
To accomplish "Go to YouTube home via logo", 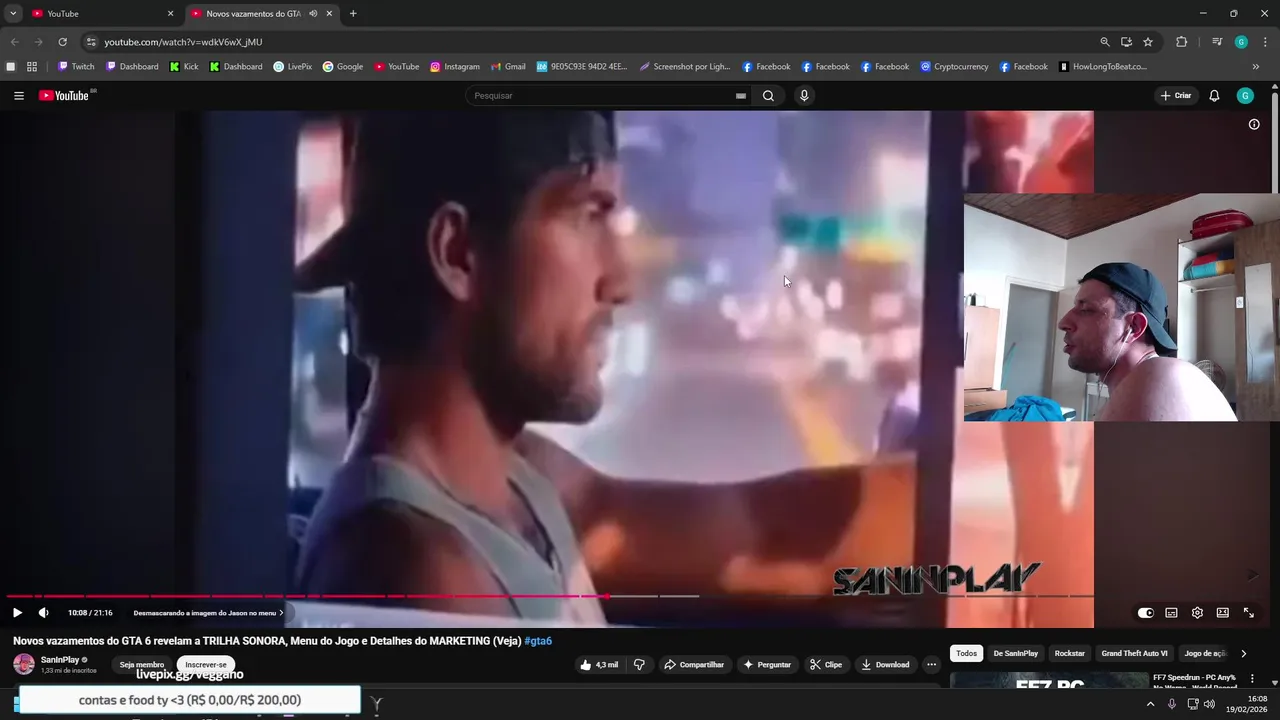I will [x=66, y=96].
